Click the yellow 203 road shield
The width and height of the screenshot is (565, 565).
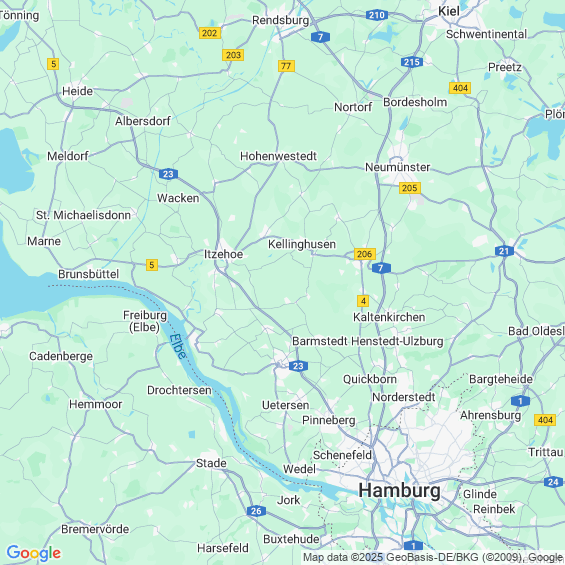(x=233, y=55)
